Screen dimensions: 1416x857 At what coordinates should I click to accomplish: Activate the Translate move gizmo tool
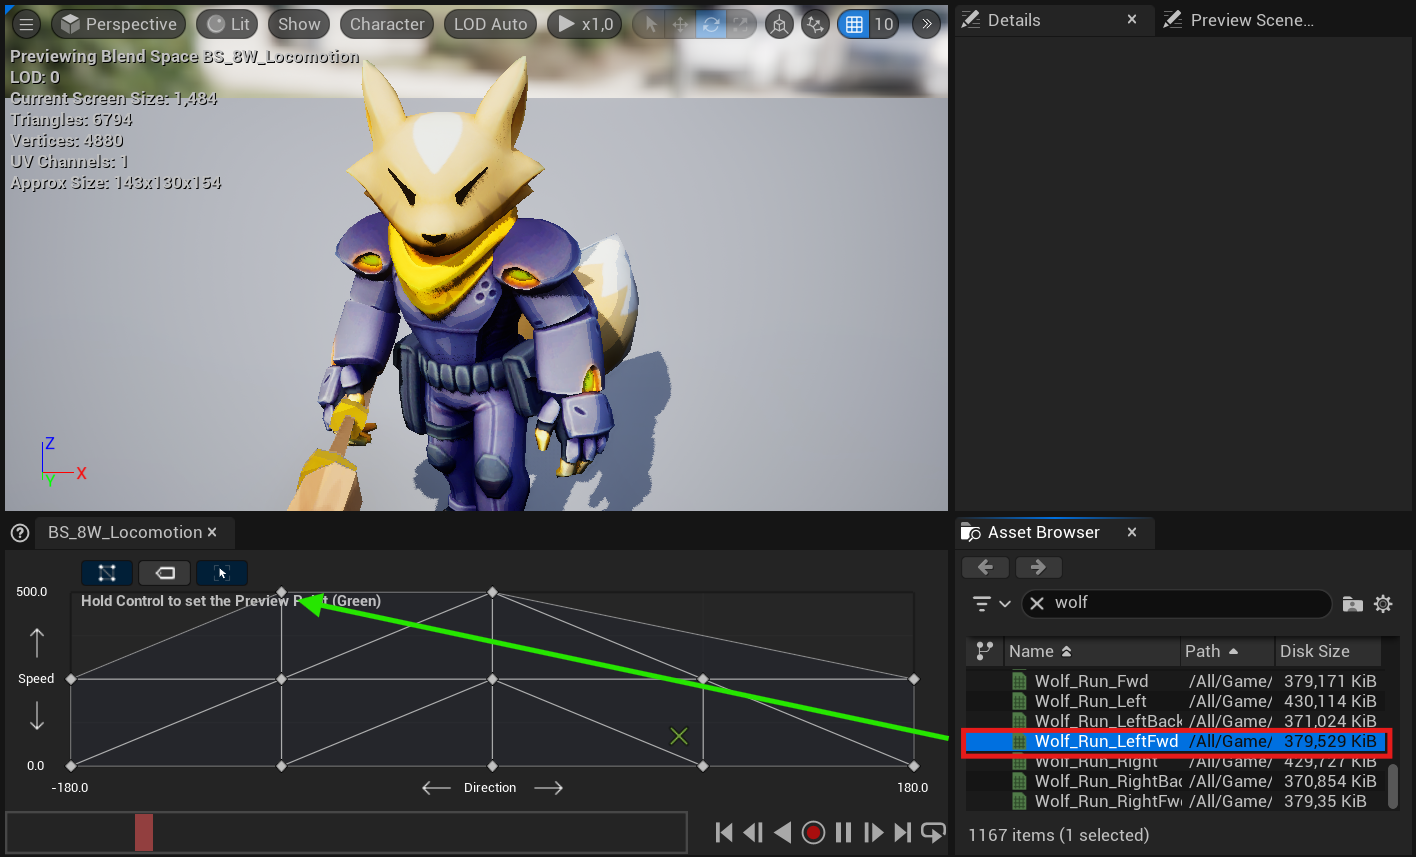[x=680, y=24]
